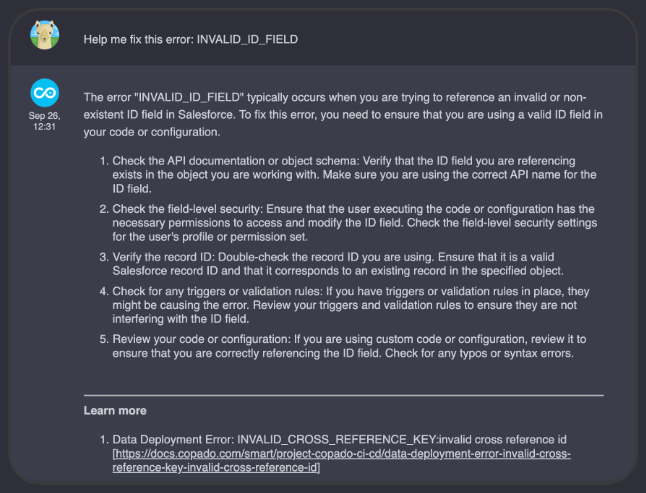Click 'ID field.' ending step 1
The image size is (646, 493).
(132, 189)
